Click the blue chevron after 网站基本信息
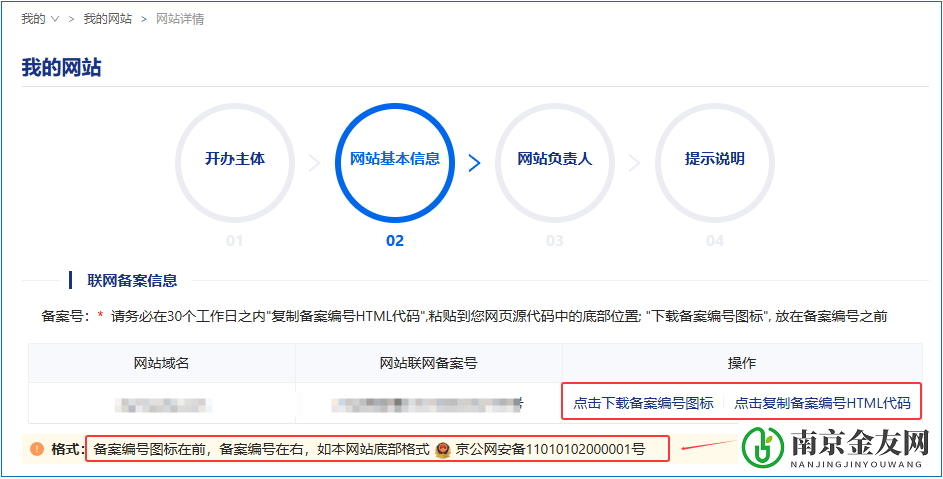This screenshot has height=479, width=943. point(475,162)
